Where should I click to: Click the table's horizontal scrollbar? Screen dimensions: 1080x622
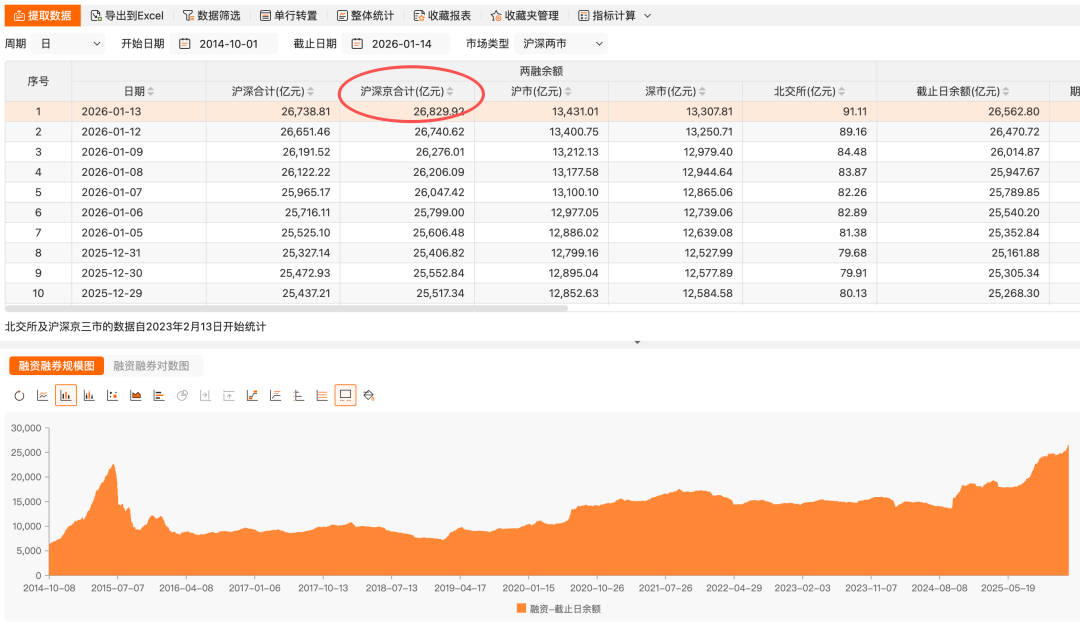click(x=286, y=308)
